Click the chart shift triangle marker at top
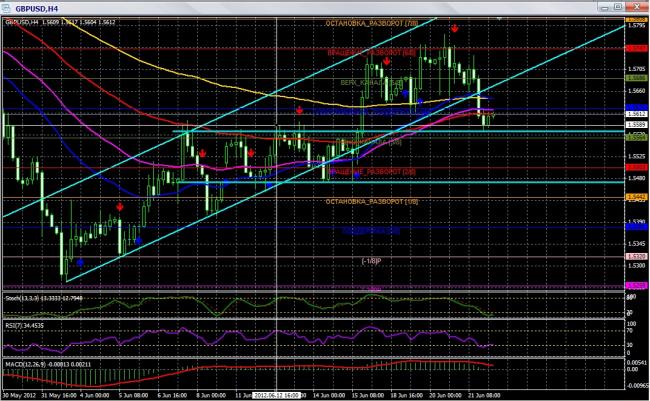650x401 pixels. point(499,18)
